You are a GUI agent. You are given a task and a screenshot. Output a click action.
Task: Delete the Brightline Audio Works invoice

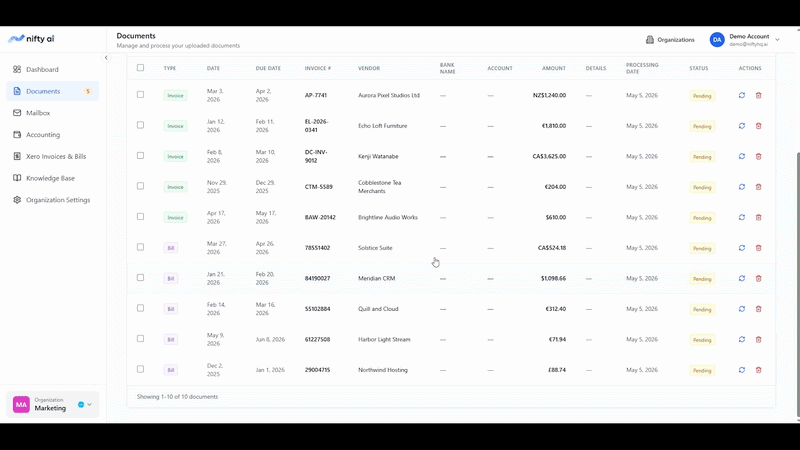coord(759,217)
